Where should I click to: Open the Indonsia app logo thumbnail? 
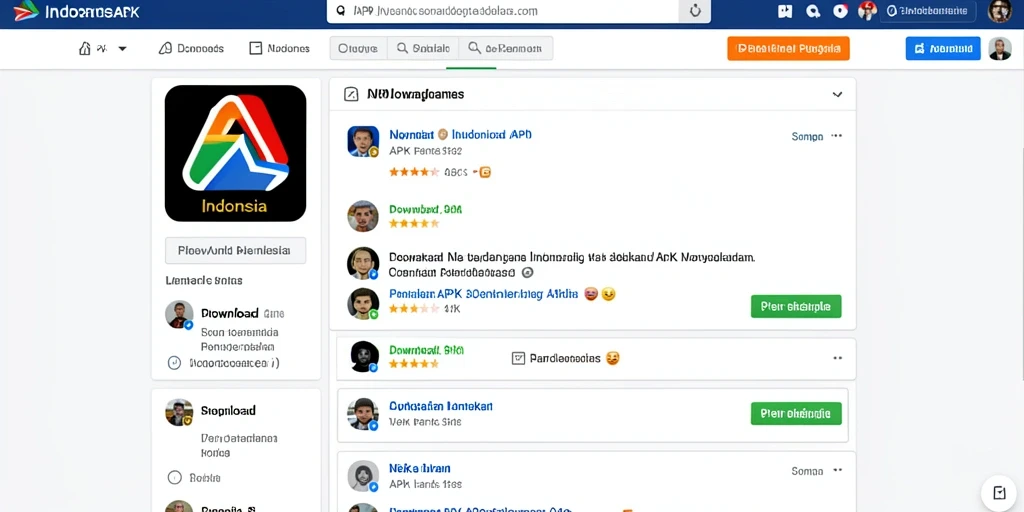tap(235, 153)
